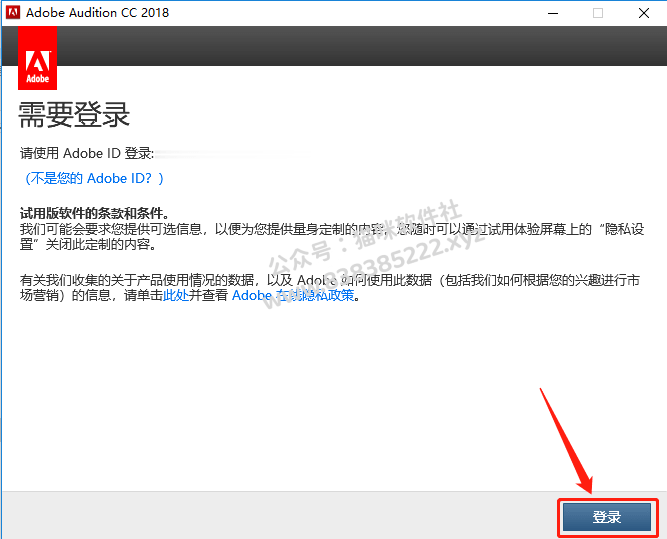This screenshot has height=539, width=667.
Task: Open the Adobe 在线隐私政策 link
Action: (293, 295)
